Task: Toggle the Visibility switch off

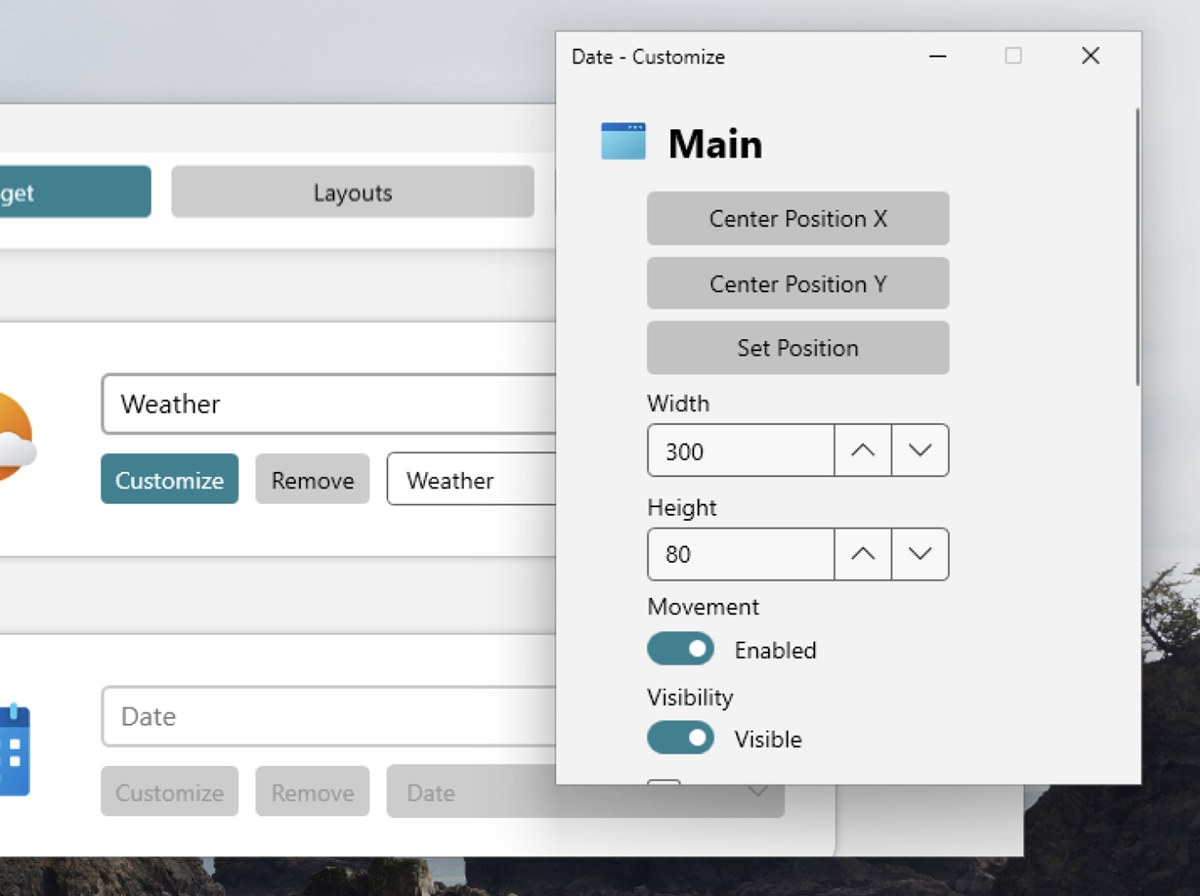Action: coord(681,739)
